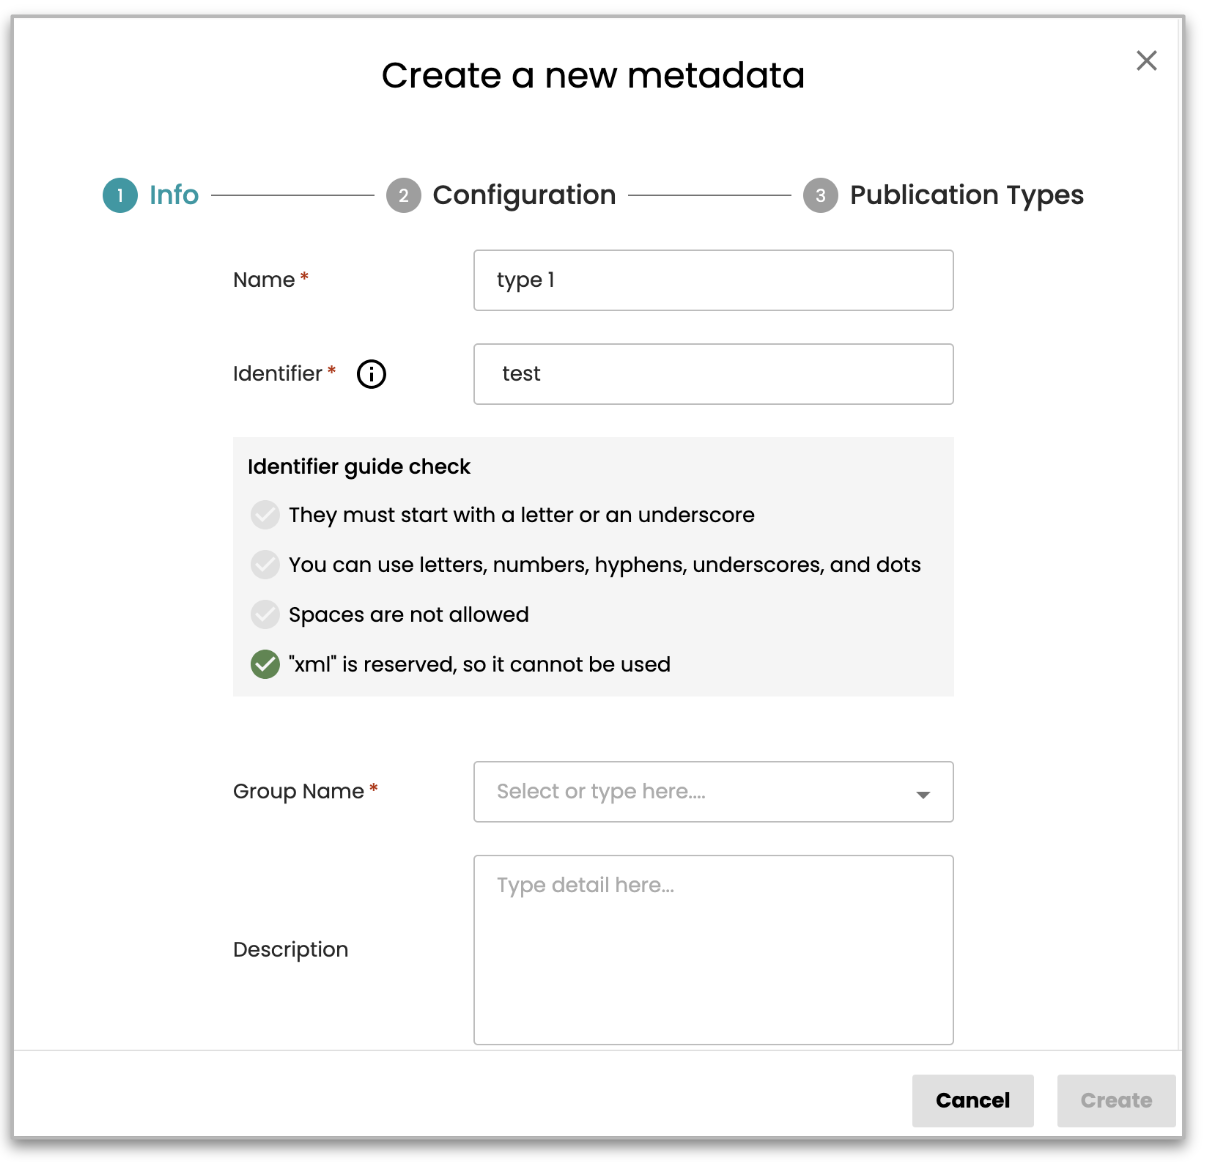Click the red asterisk next to Name

303,277
